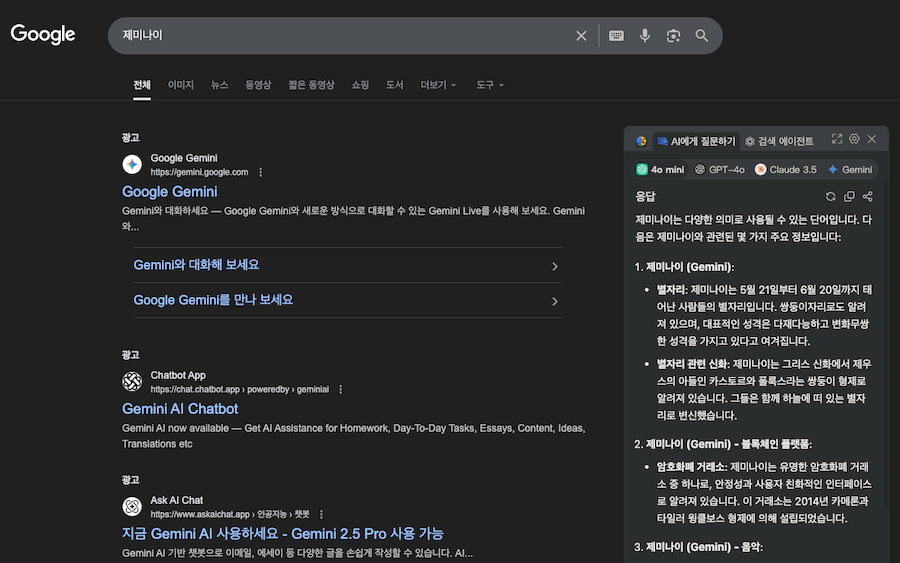Open the 'Gemini와 대화해 보세요' sitelink
This screenshot has height=563, width=900.
pos(196,265)
